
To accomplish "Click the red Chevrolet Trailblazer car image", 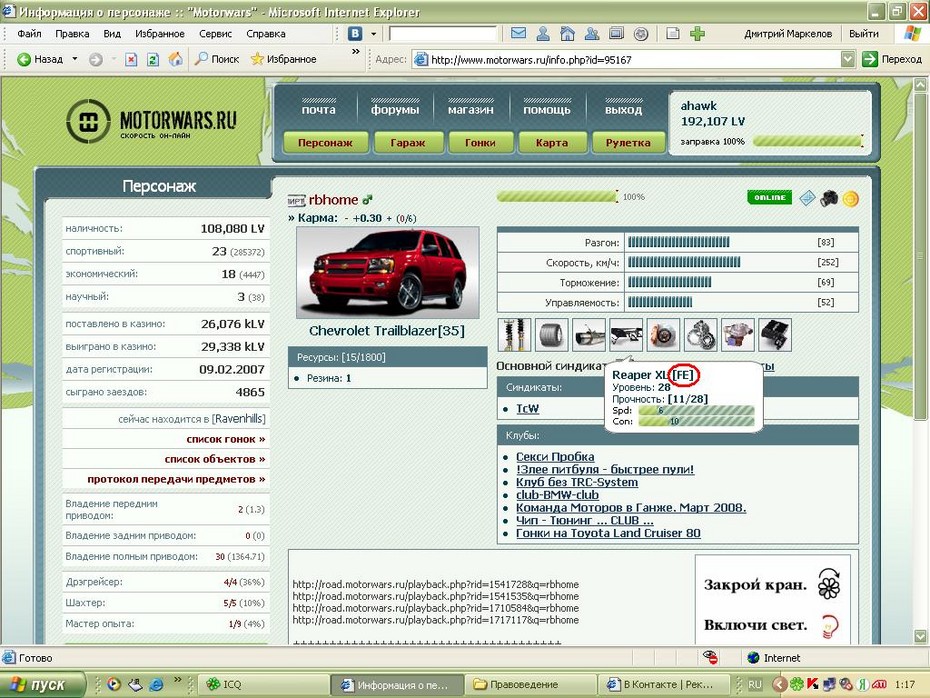I will [388, 273].
